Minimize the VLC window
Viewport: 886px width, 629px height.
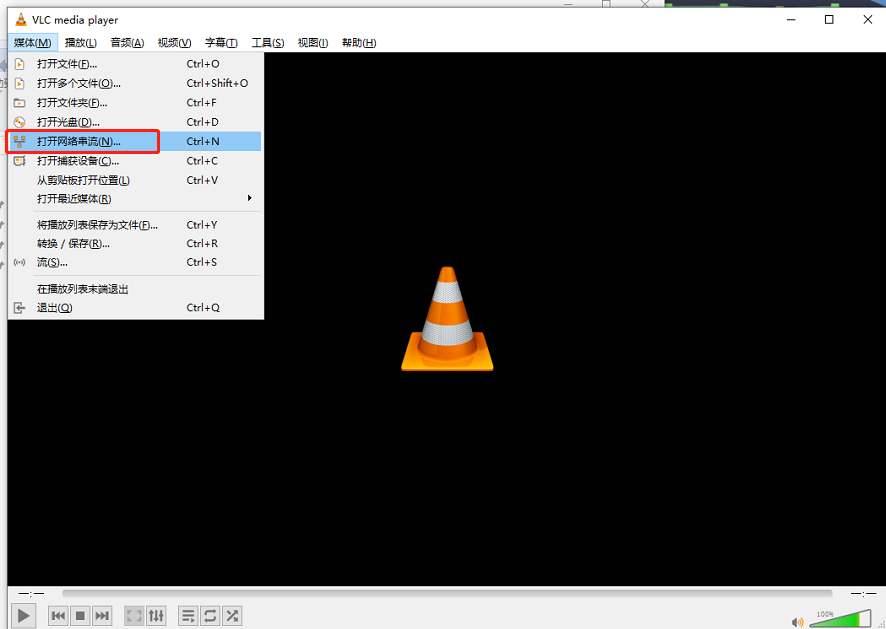(x=791, y=20)
